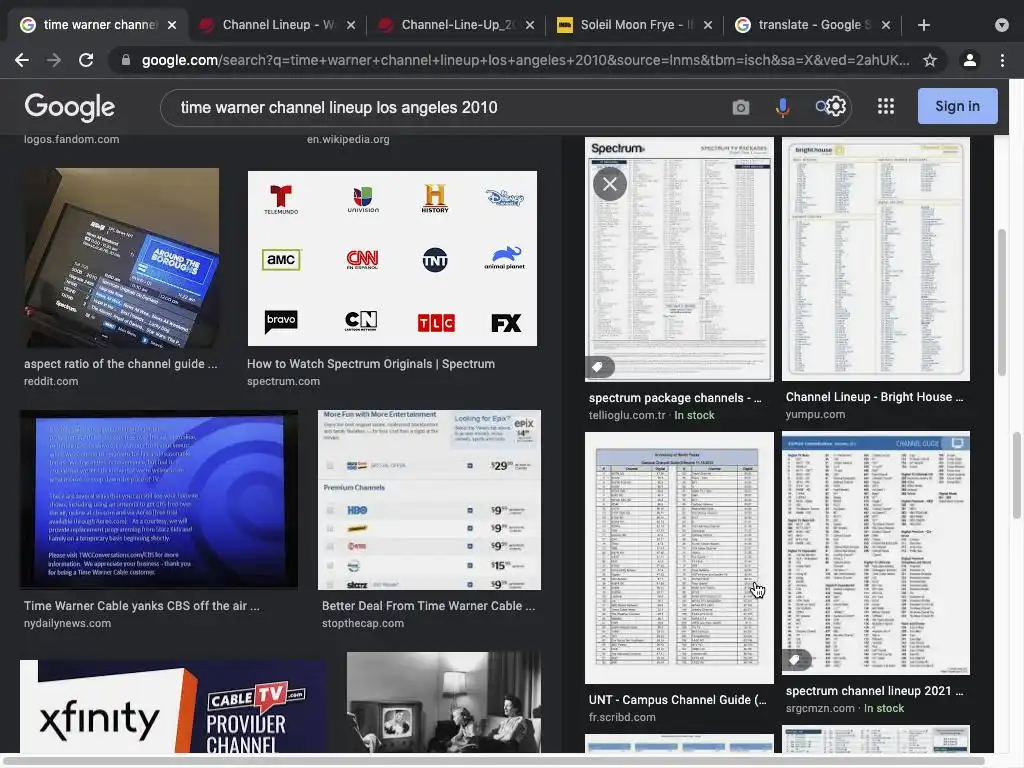Screen dimensions: 1024x768
Task: Open the Google apps grid
Action: (x=886, y=106)
